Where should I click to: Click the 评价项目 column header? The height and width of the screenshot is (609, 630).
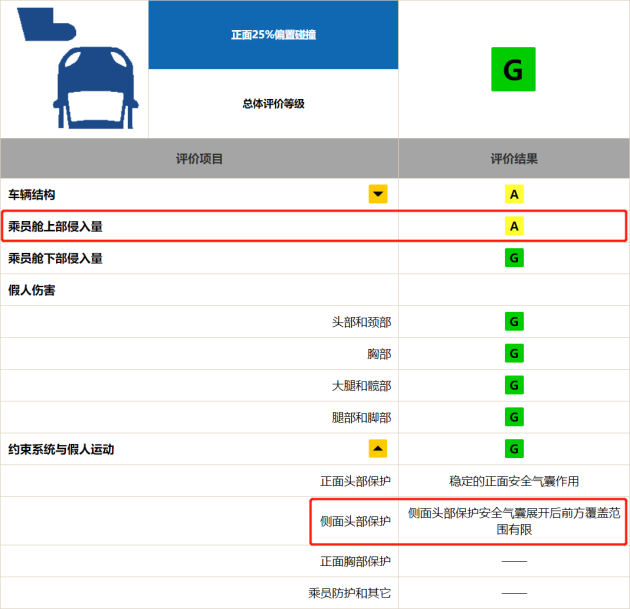pyautogui.click(x=199, y=159)
